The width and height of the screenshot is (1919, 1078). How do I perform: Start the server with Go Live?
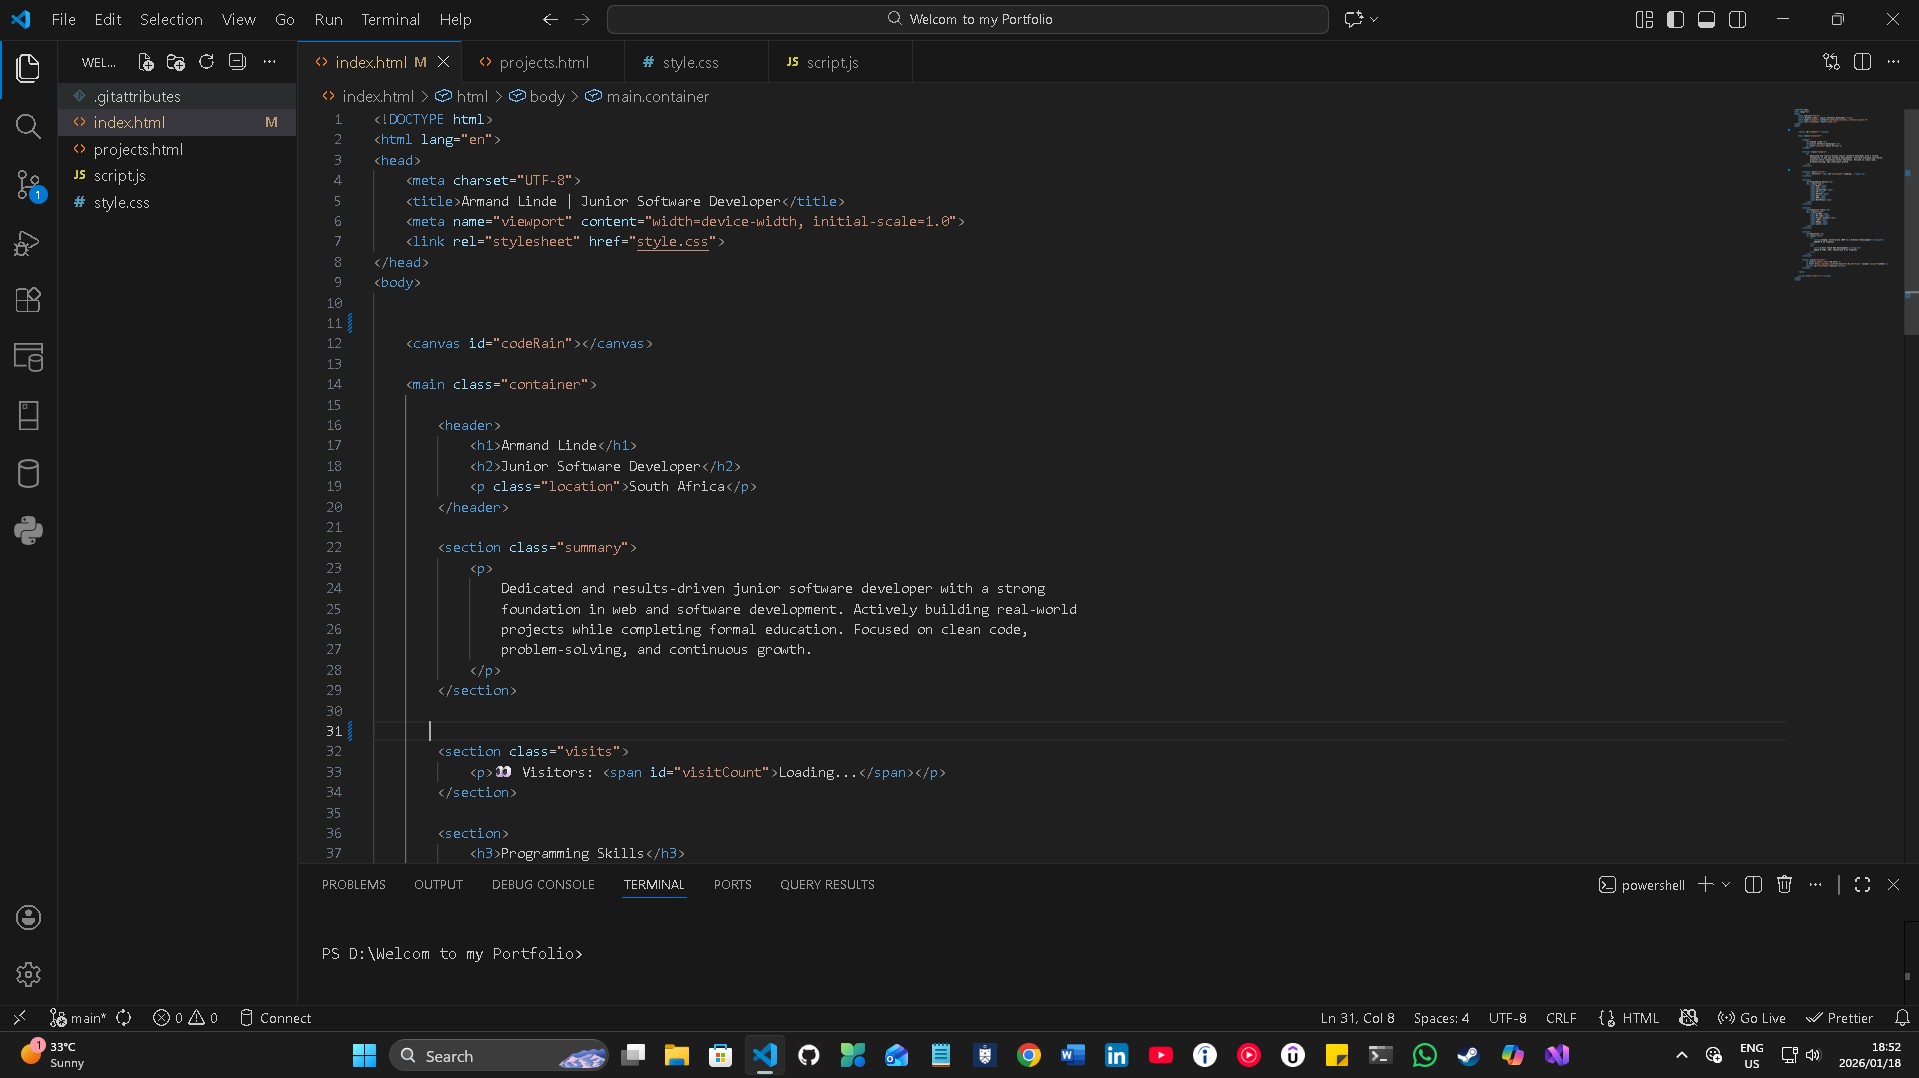tap(1752, 1017)
